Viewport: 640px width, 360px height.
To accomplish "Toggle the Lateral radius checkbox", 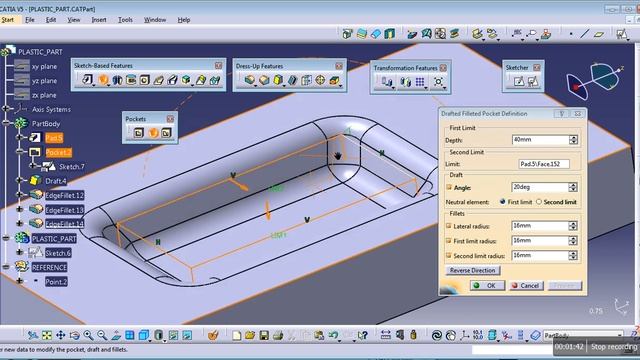I will coord(449,226).
